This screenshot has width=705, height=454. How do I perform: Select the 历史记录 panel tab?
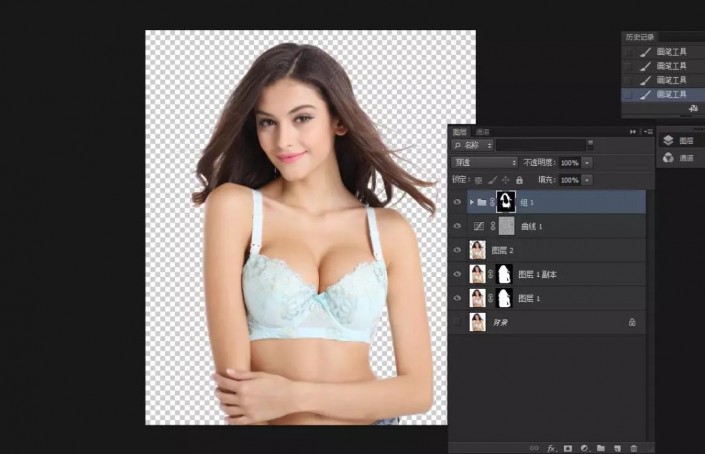coord(639,37)
